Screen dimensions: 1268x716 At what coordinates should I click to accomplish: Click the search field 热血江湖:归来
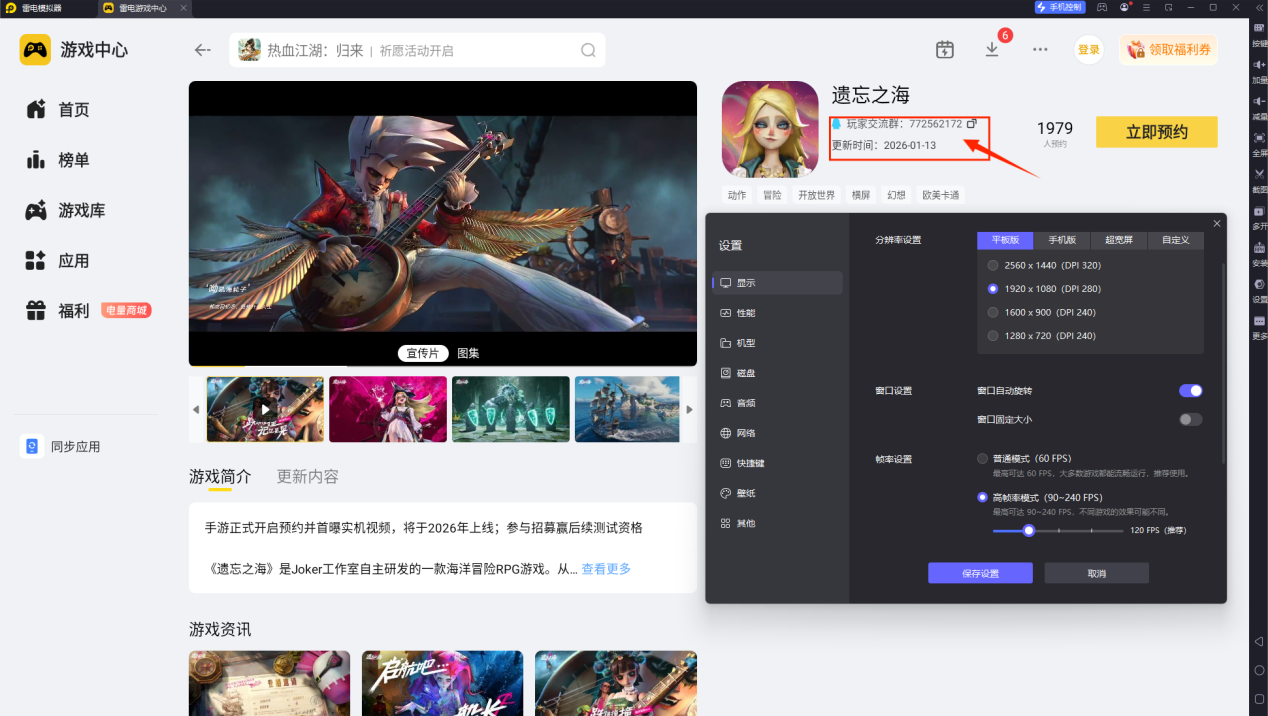(417, 50)
